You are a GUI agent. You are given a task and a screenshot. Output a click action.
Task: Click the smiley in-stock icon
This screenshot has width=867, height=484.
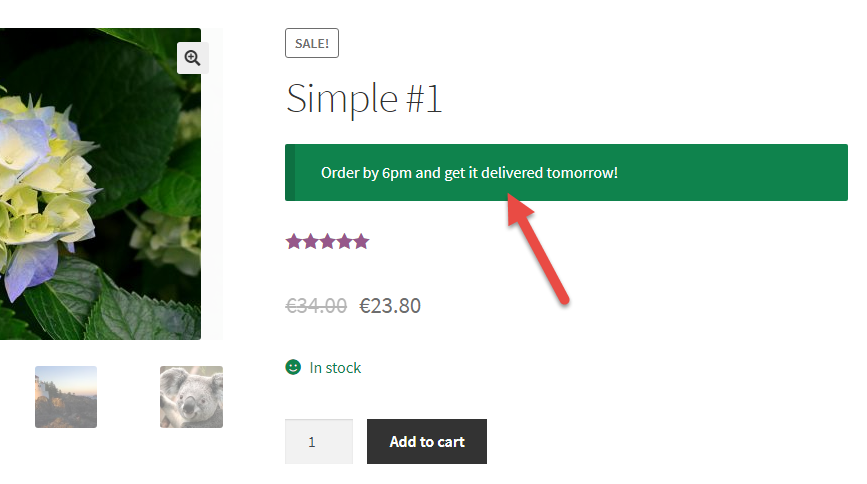click(293, 367)
